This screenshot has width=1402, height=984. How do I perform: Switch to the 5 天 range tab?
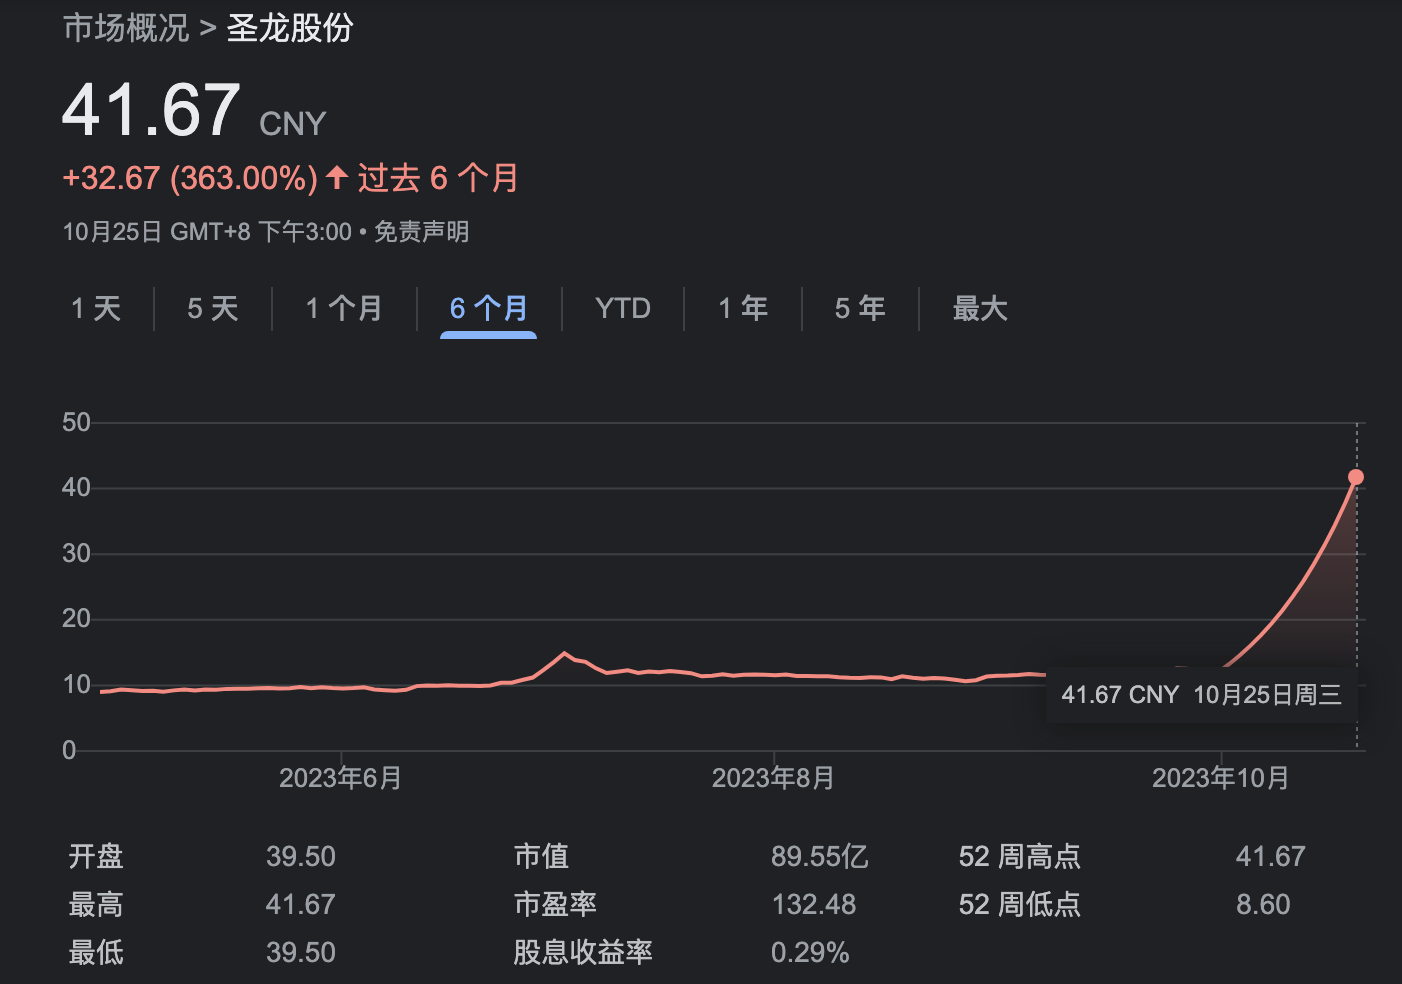pyautogui.click(x=213, y=308)
